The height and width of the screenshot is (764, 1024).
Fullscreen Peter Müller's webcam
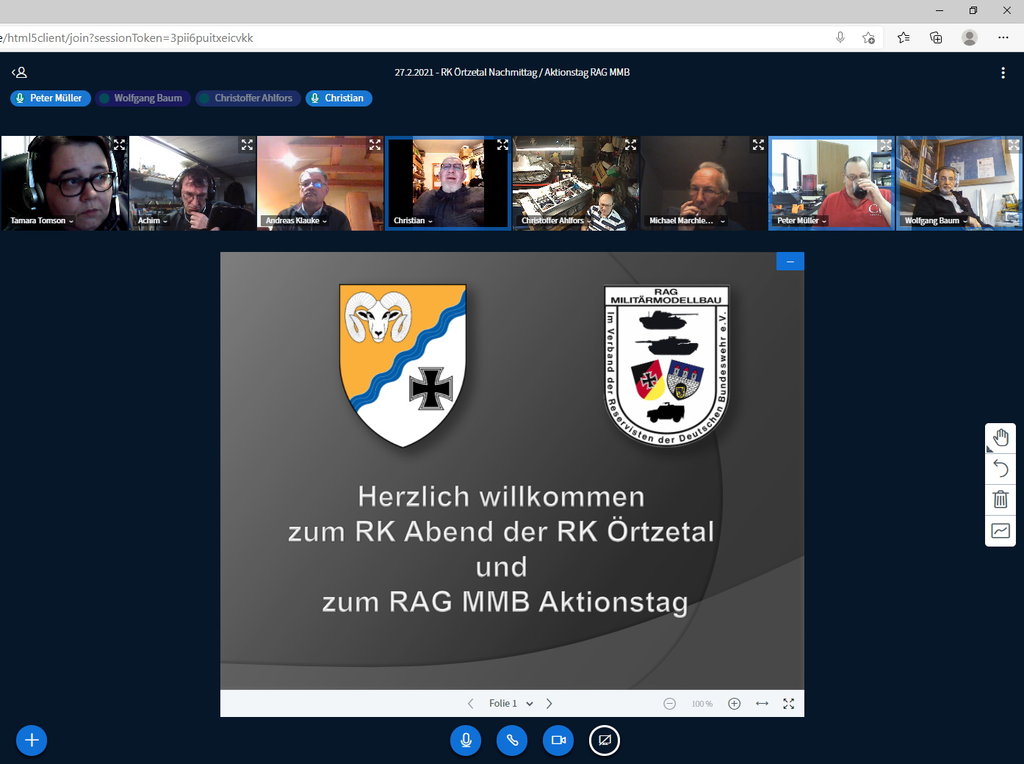[886, 145]
